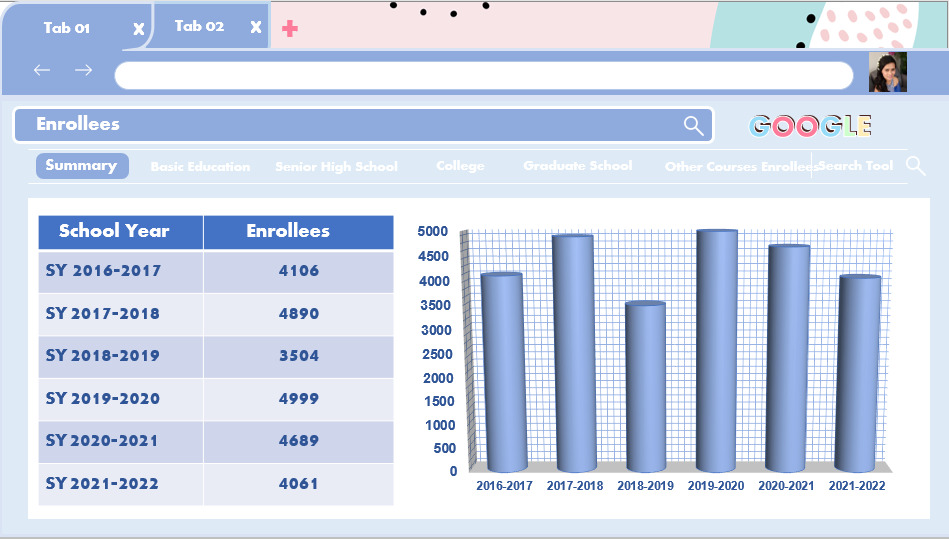Open the Senior High School tab
The height and width of the screenshot is (539, 949).
click(337, 166)
